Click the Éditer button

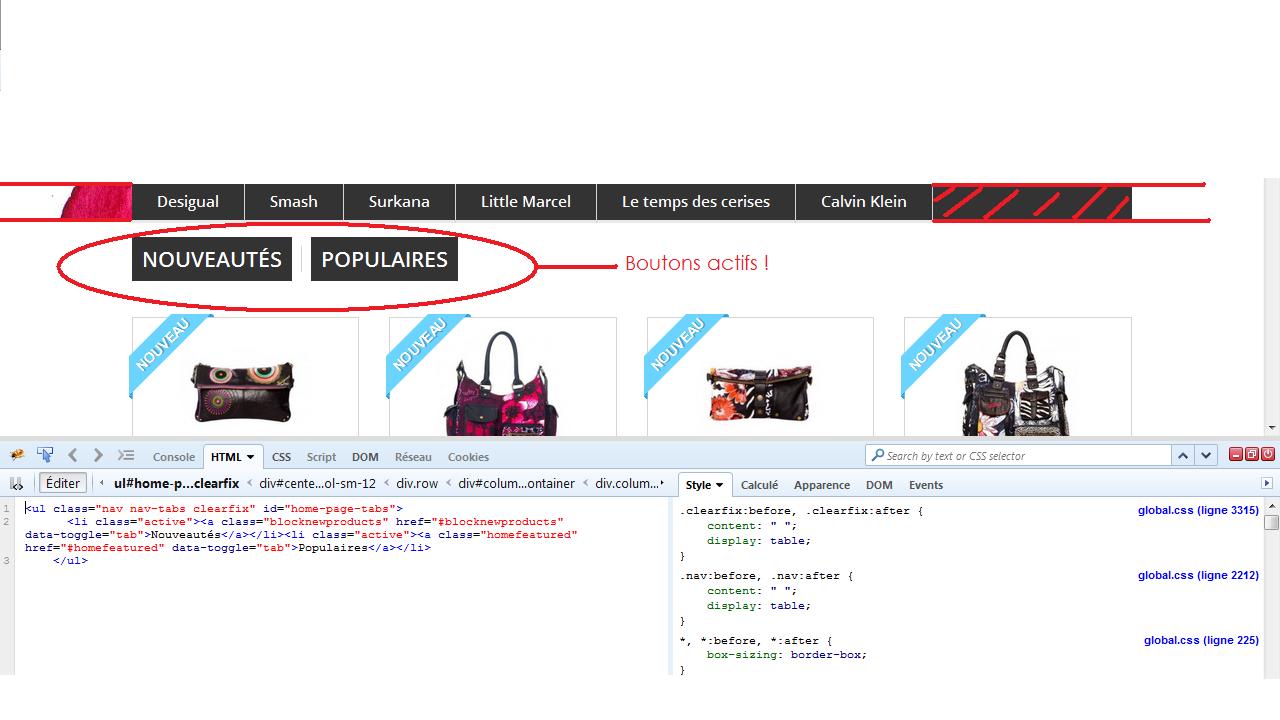click(x=62, y=483)
